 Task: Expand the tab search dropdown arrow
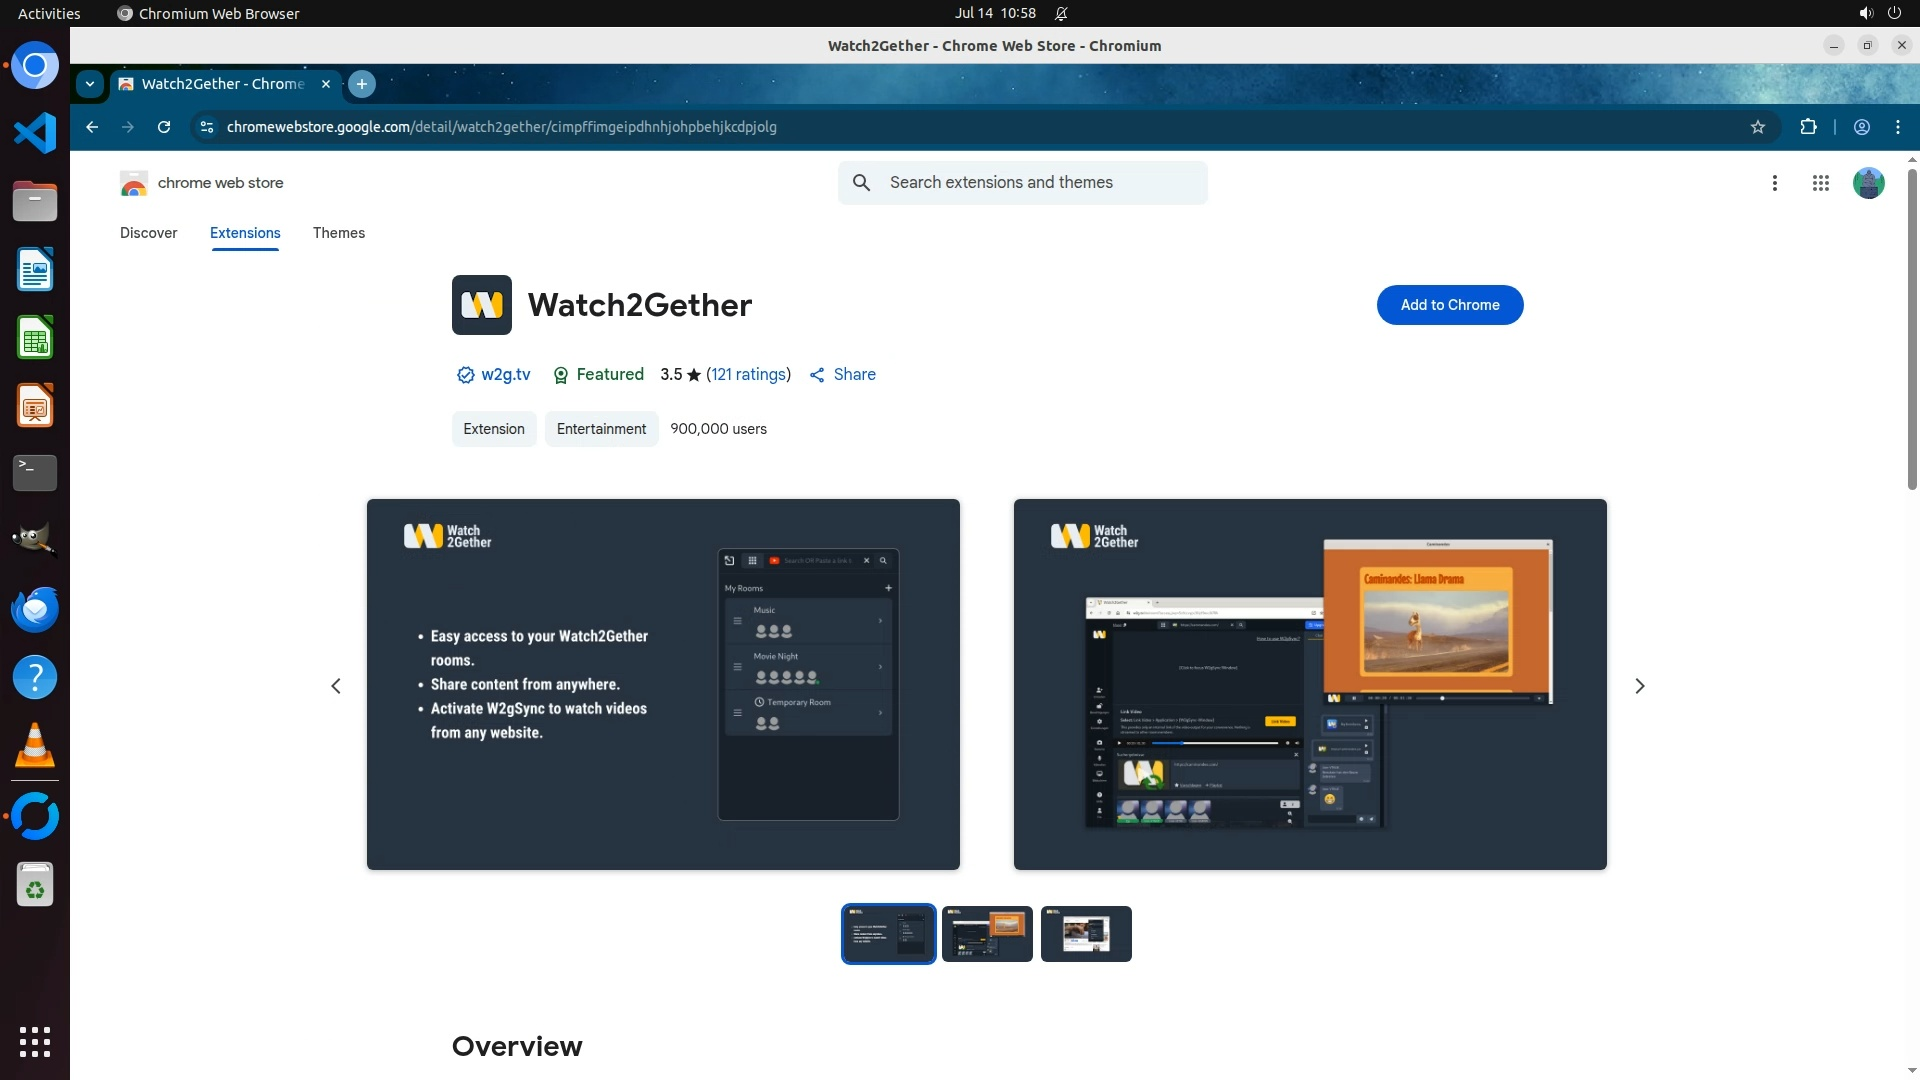point(90,84)
